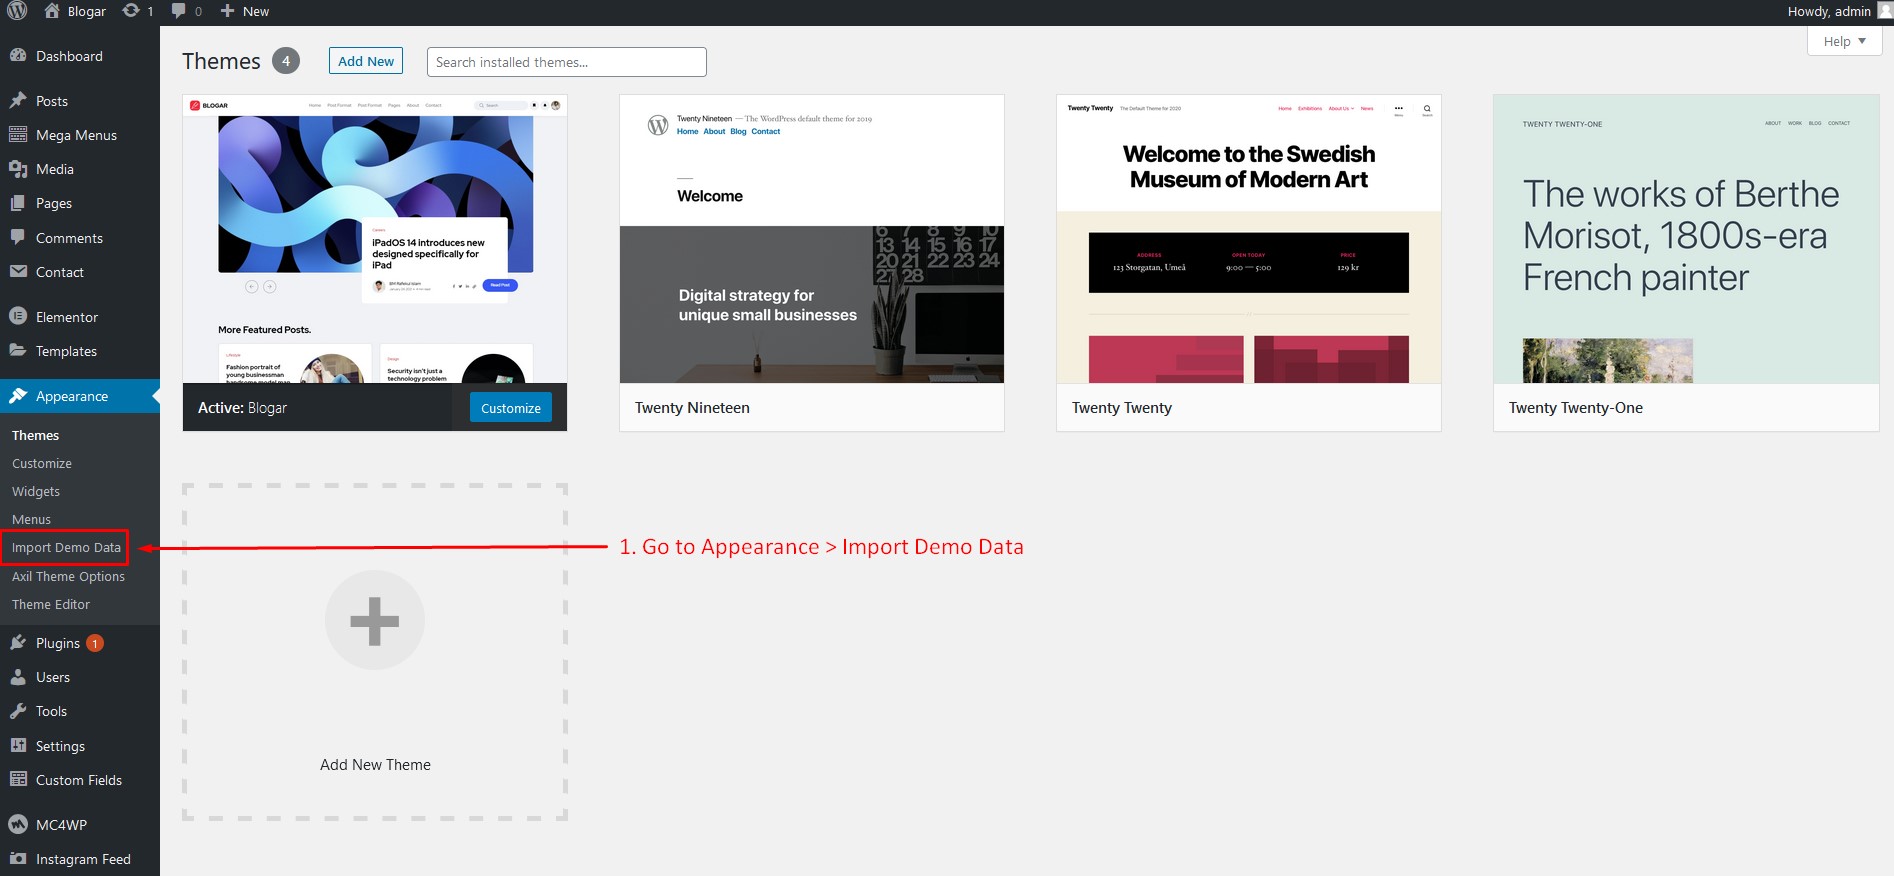1894x876 pixels.
Task: Click the updates icon in admin bar
Action: click(131, 11)
